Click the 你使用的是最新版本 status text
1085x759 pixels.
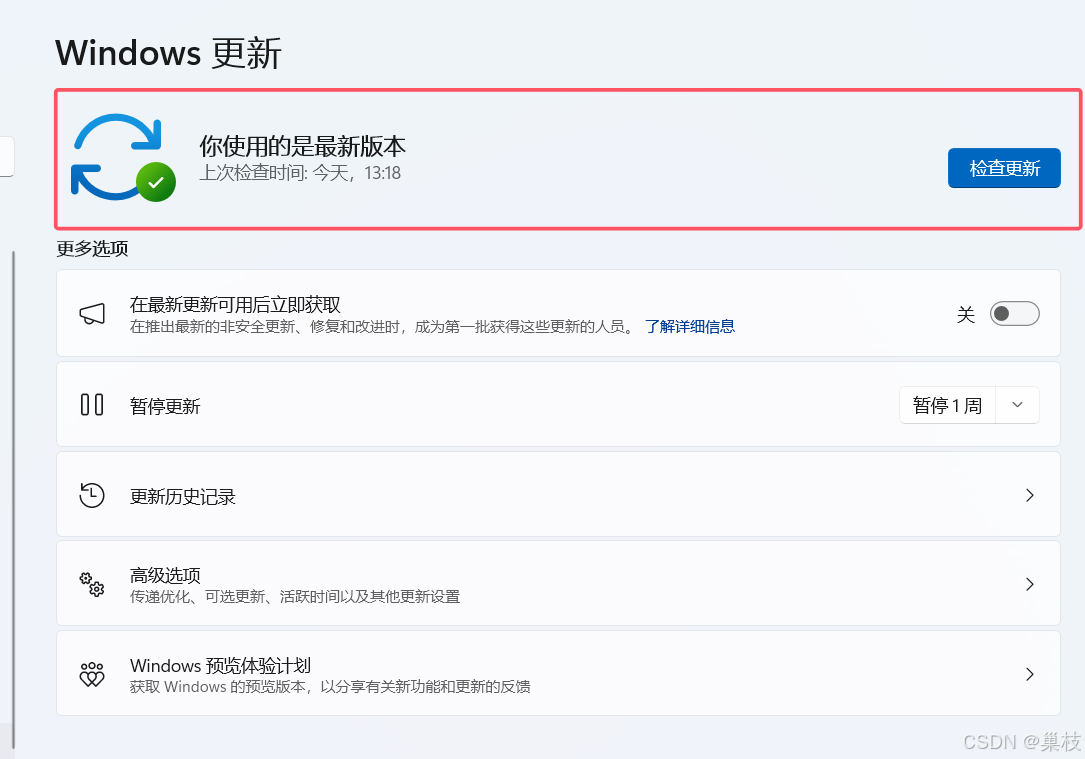[x=302, y=146]
